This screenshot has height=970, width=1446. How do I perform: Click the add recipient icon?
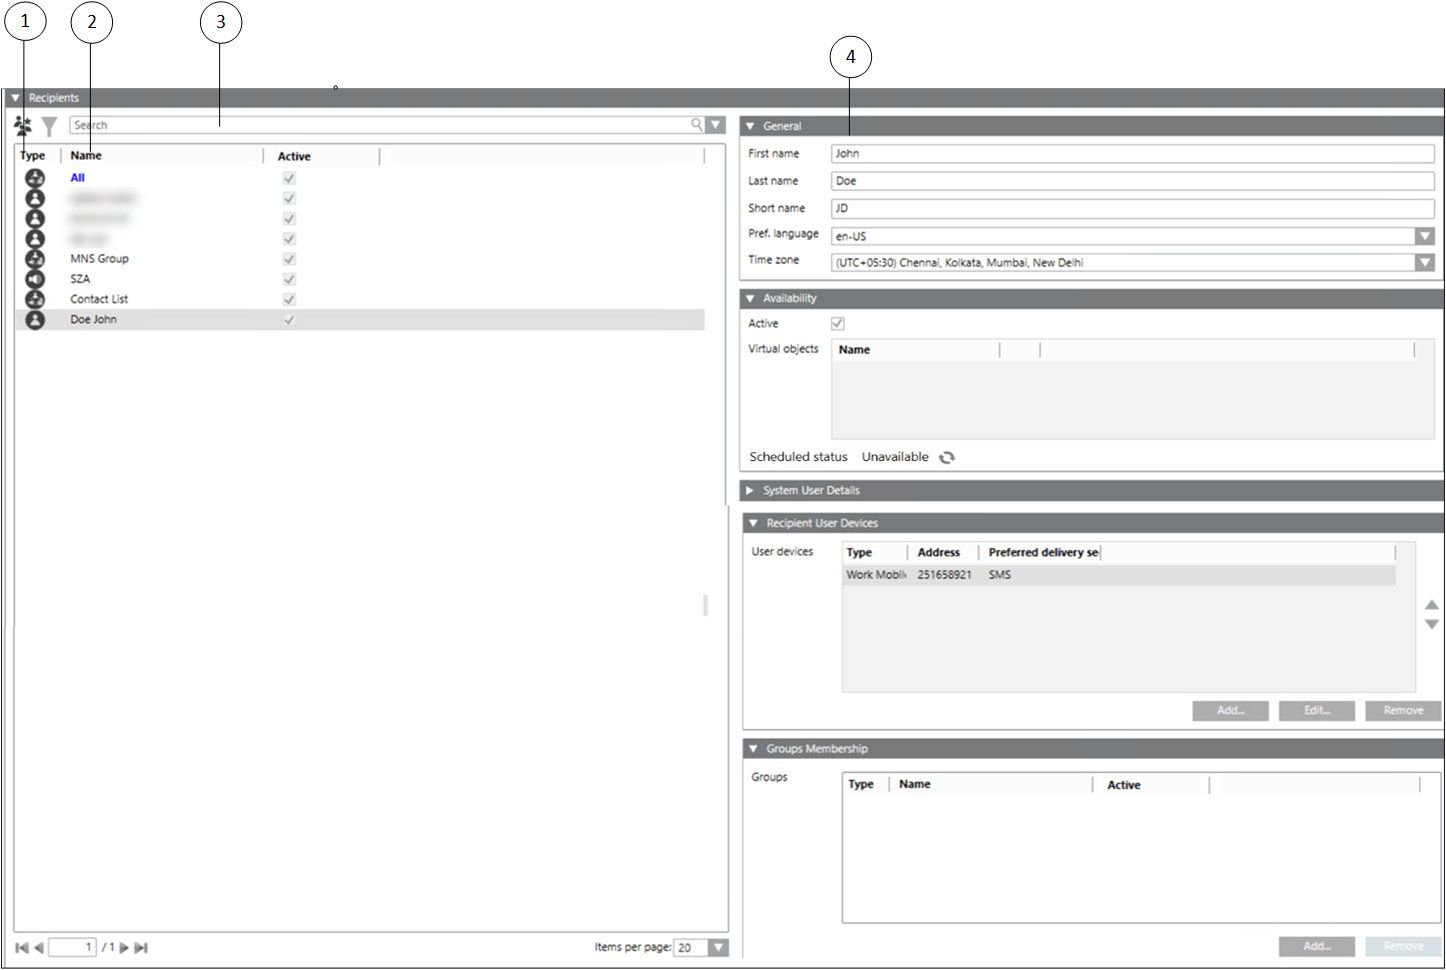click(x=23, y=125)
